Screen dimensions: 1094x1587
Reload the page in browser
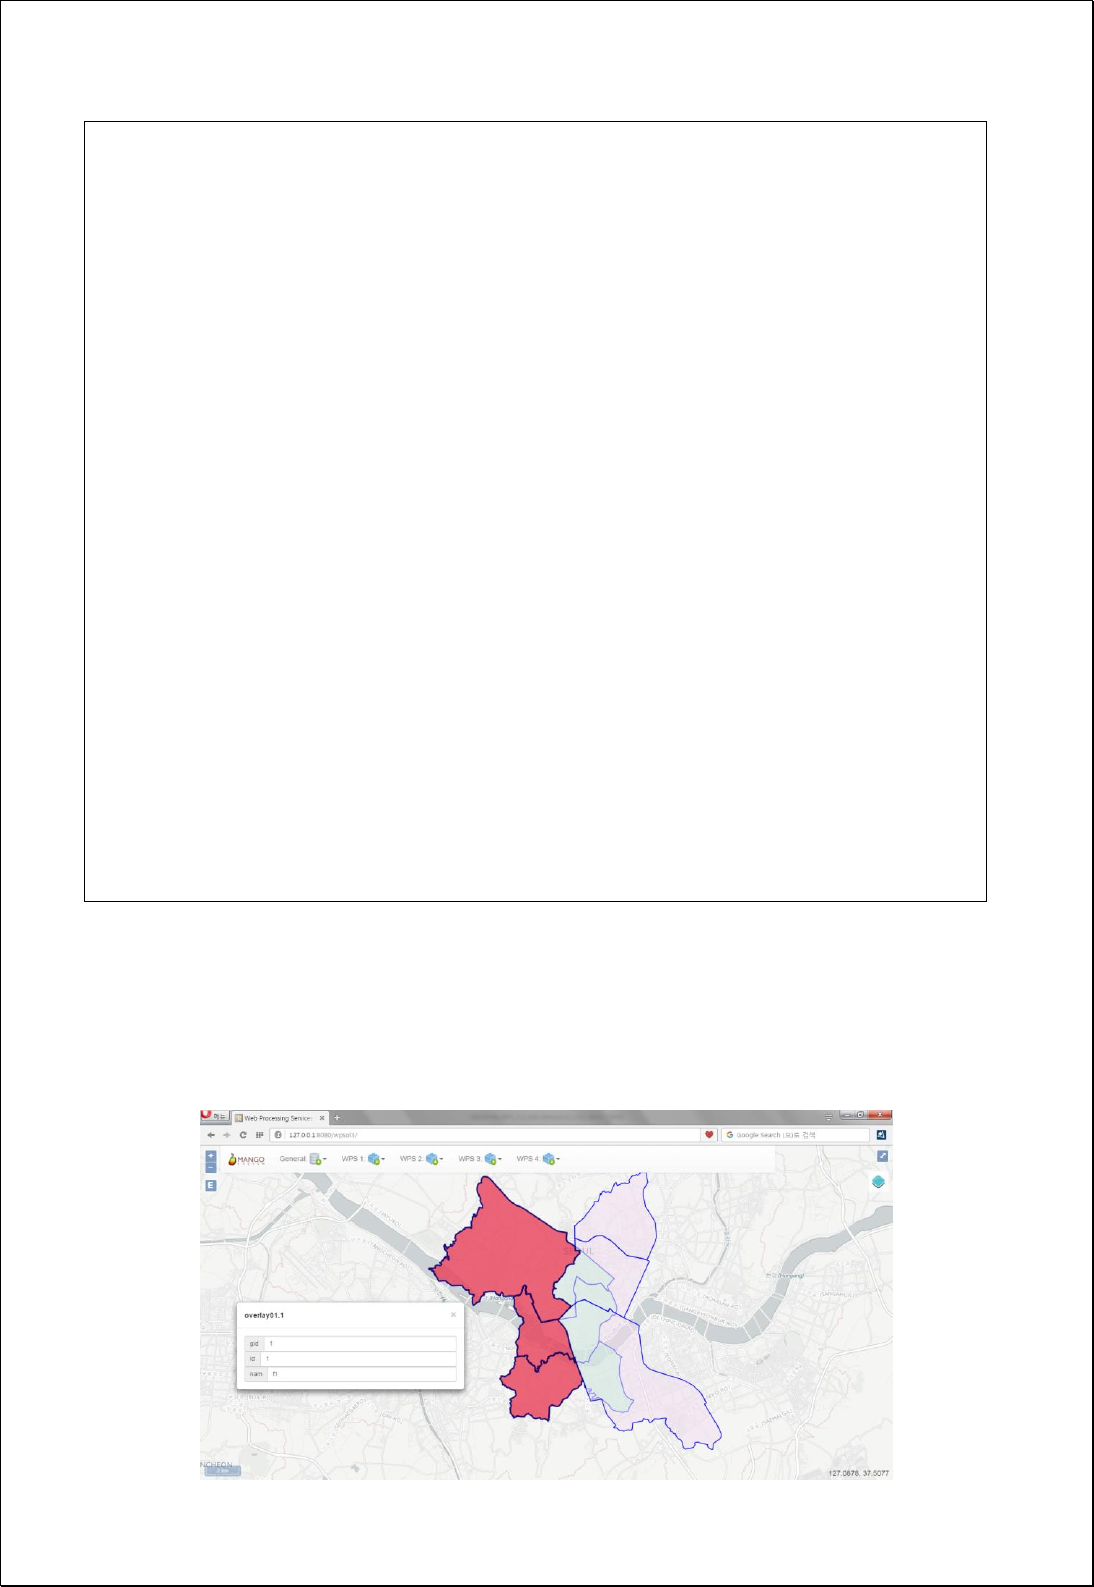pyautogui.click(x=243, y=1135)
